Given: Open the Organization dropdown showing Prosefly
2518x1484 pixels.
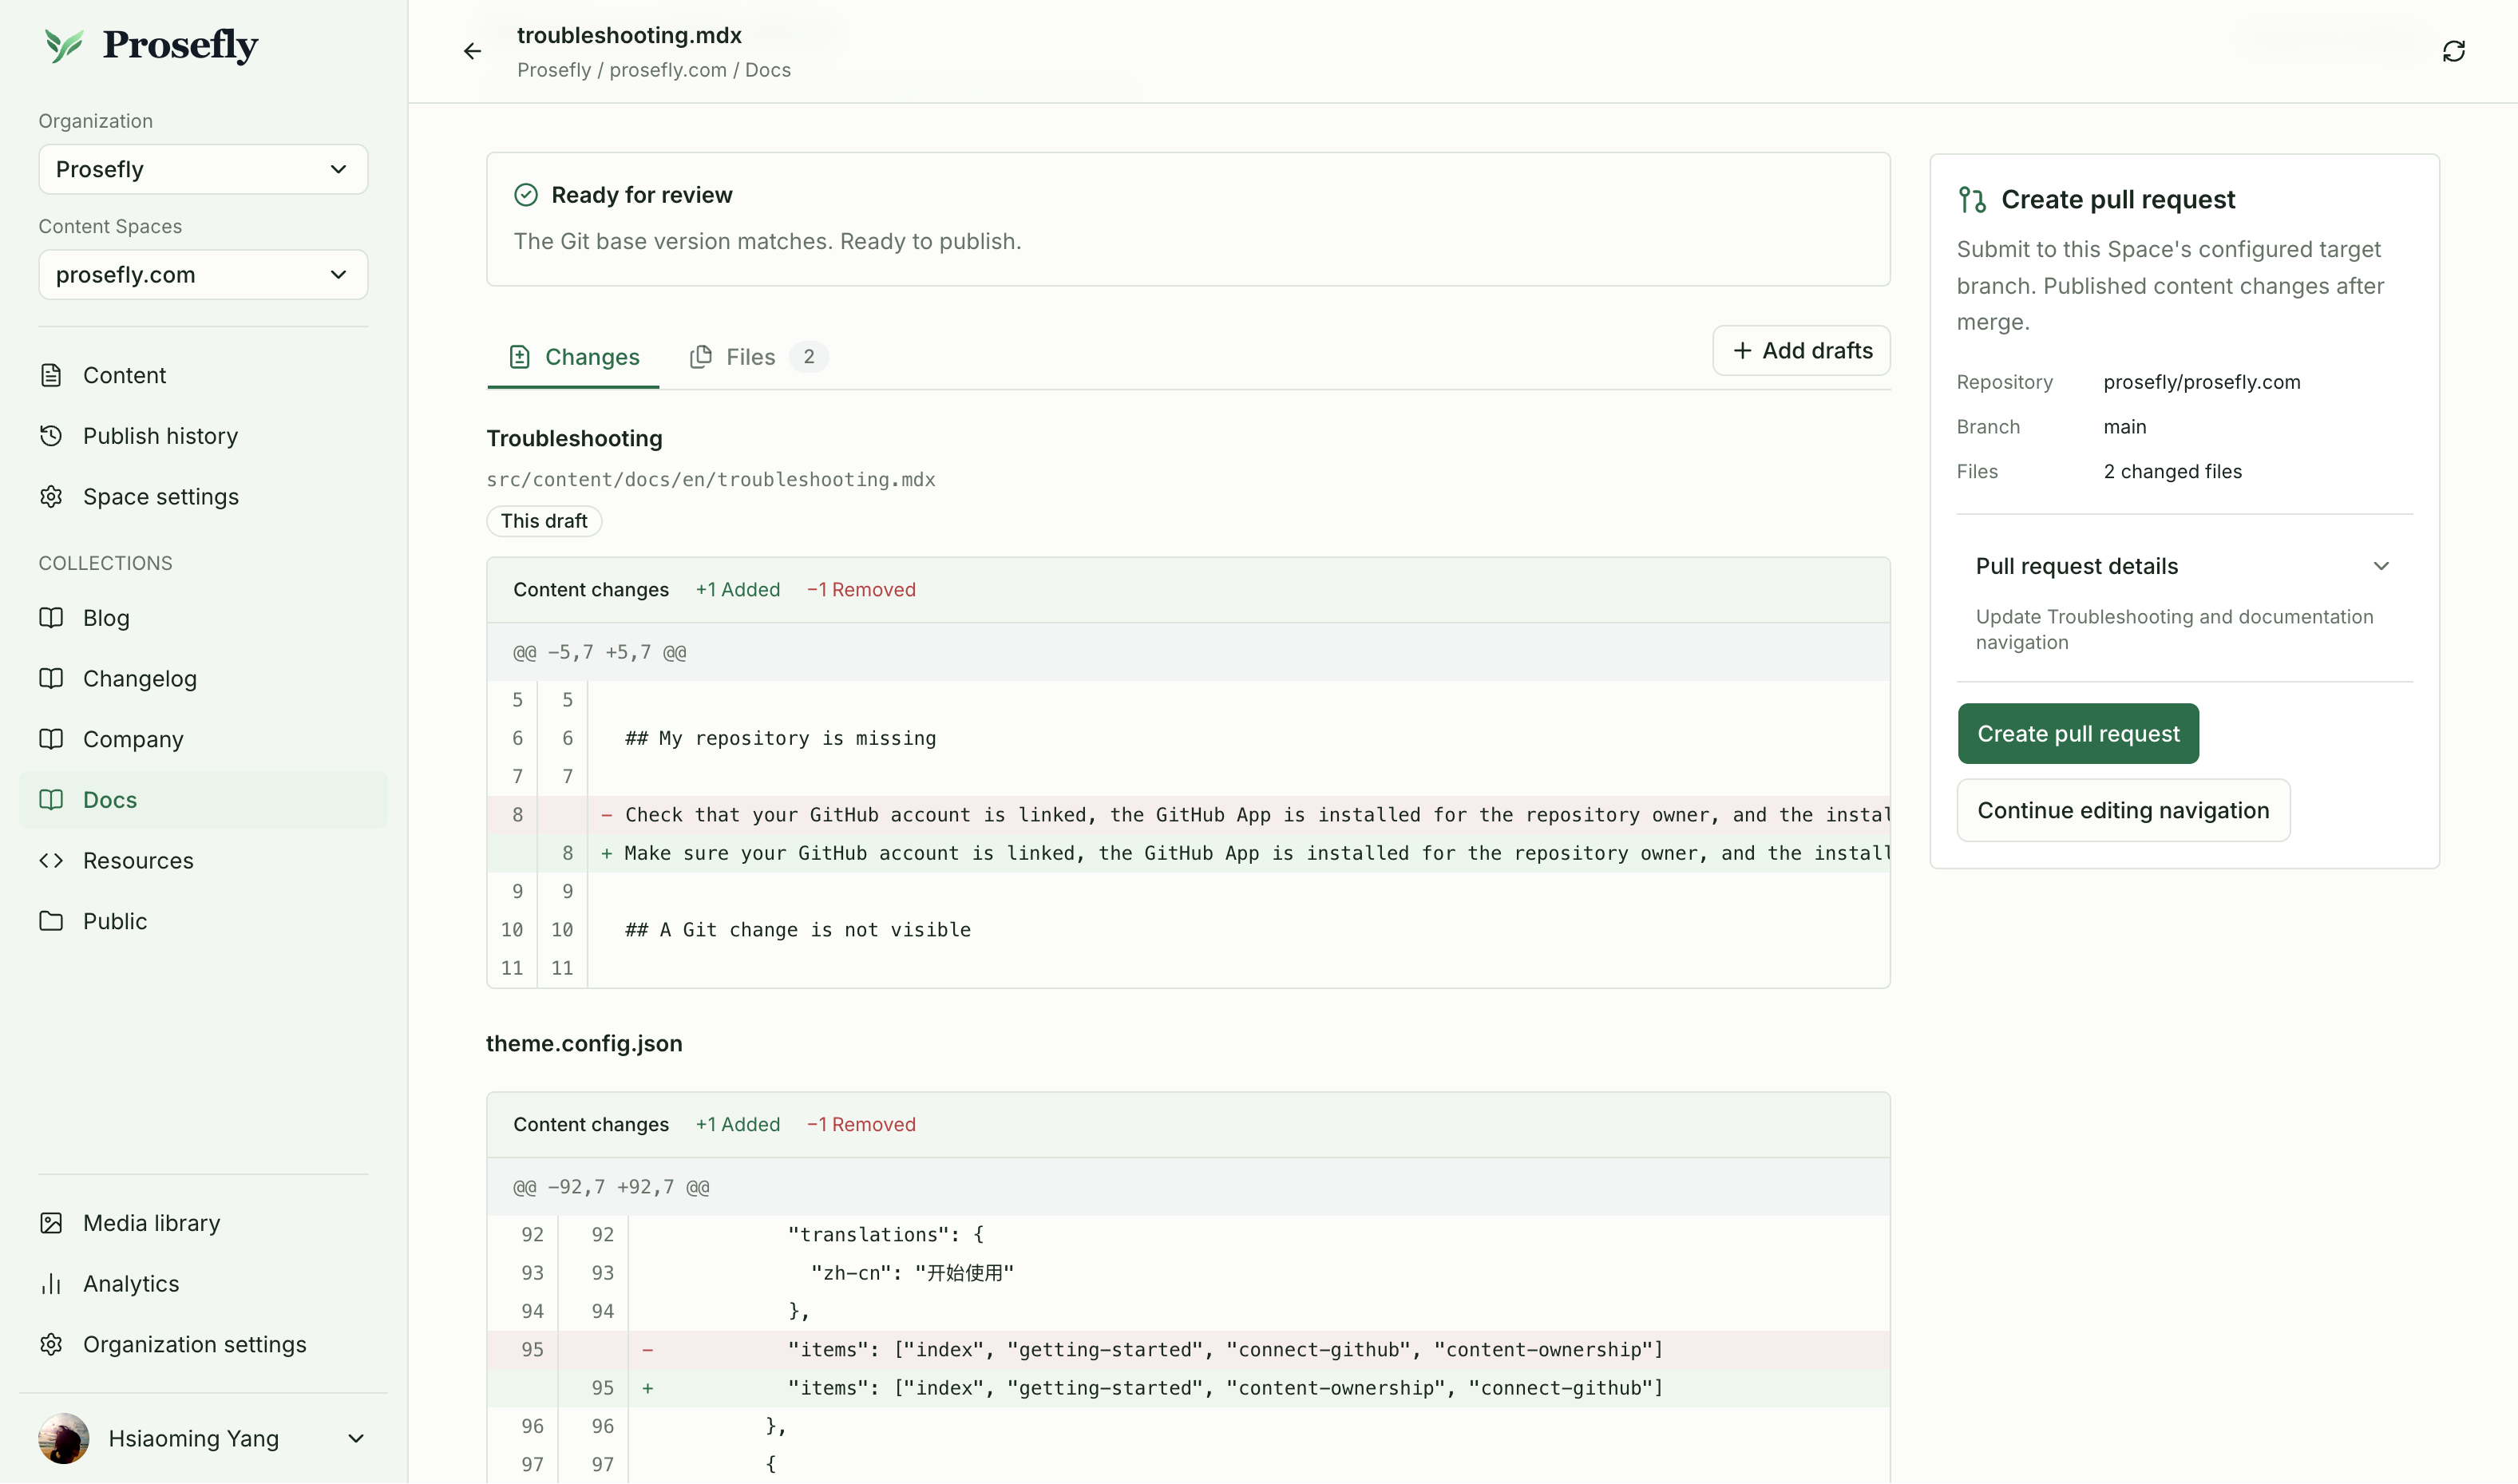Looking at the screenshot, I should click(x=203, y=169).
